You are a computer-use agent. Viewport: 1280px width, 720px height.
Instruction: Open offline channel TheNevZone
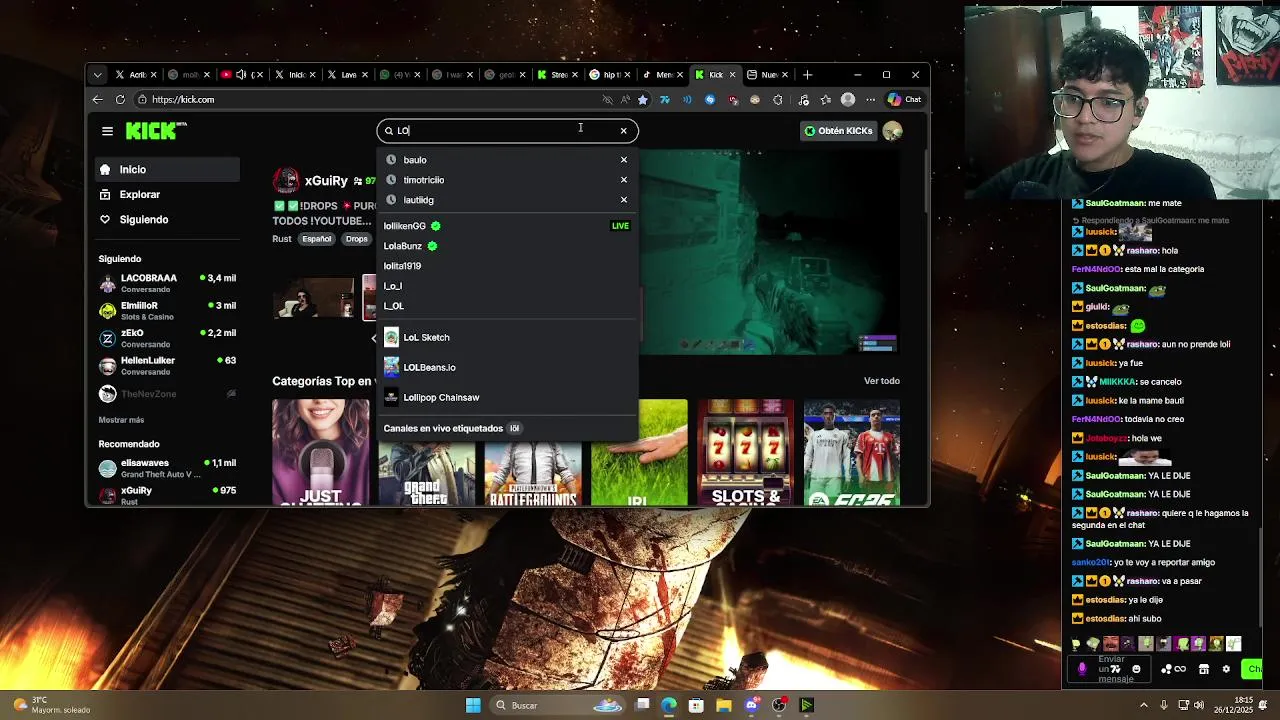click(x=168, y=394)
